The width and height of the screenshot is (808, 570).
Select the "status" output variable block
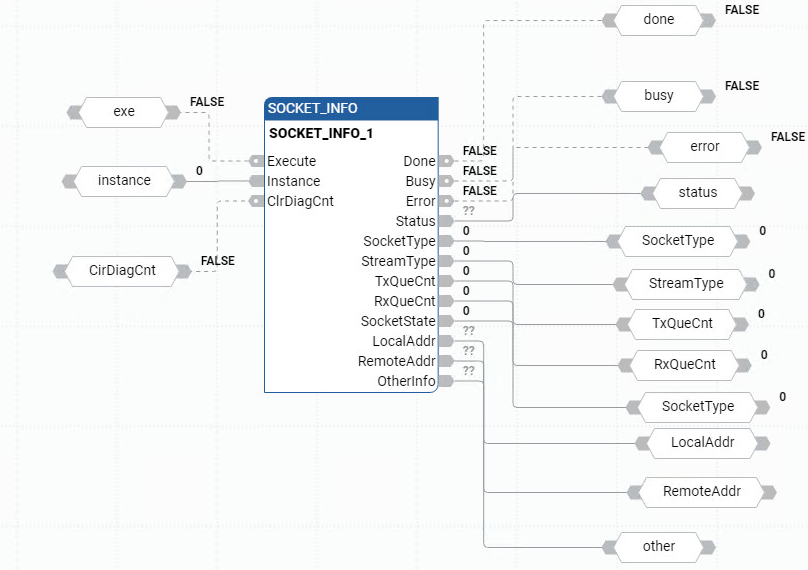point(697,192)
